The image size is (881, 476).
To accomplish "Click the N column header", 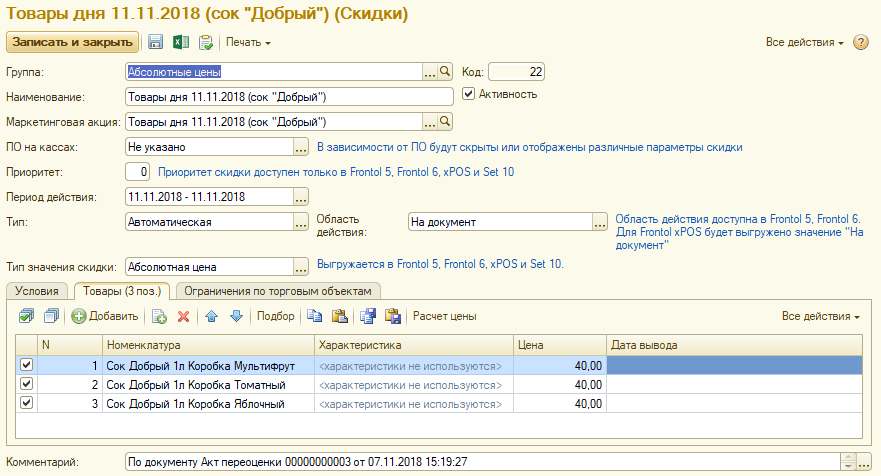I will [70, 345].
